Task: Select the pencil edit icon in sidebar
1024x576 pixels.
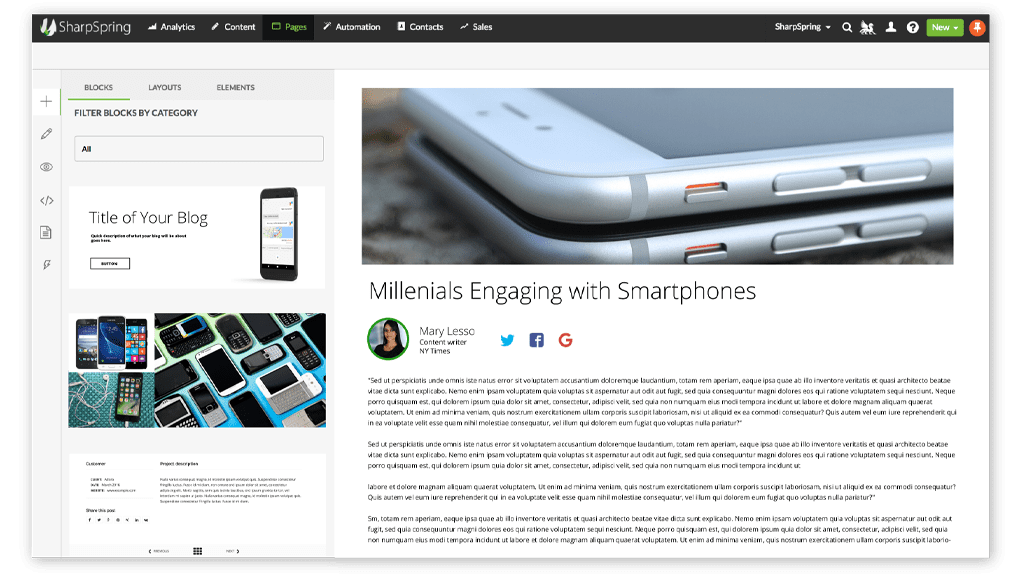Action: coord(46,134)
